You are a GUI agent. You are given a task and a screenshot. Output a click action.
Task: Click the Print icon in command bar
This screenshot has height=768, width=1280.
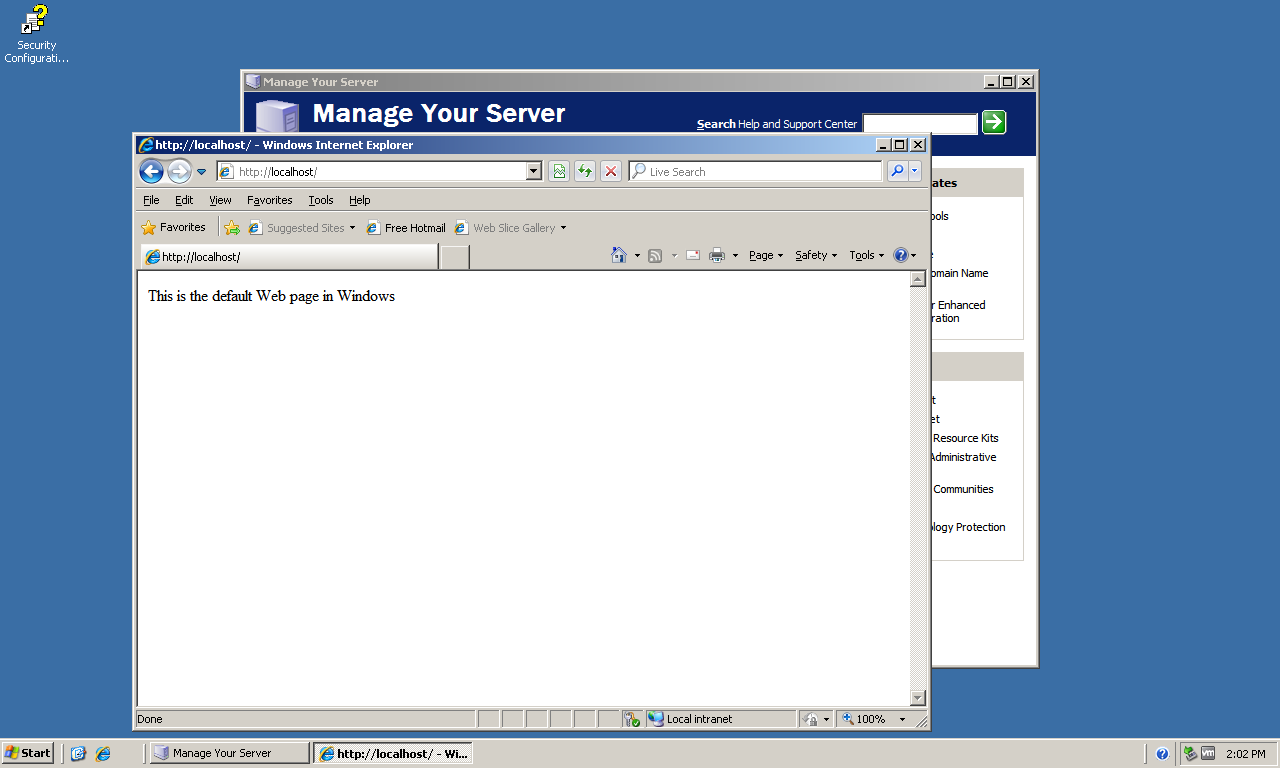tap(717, 255)
